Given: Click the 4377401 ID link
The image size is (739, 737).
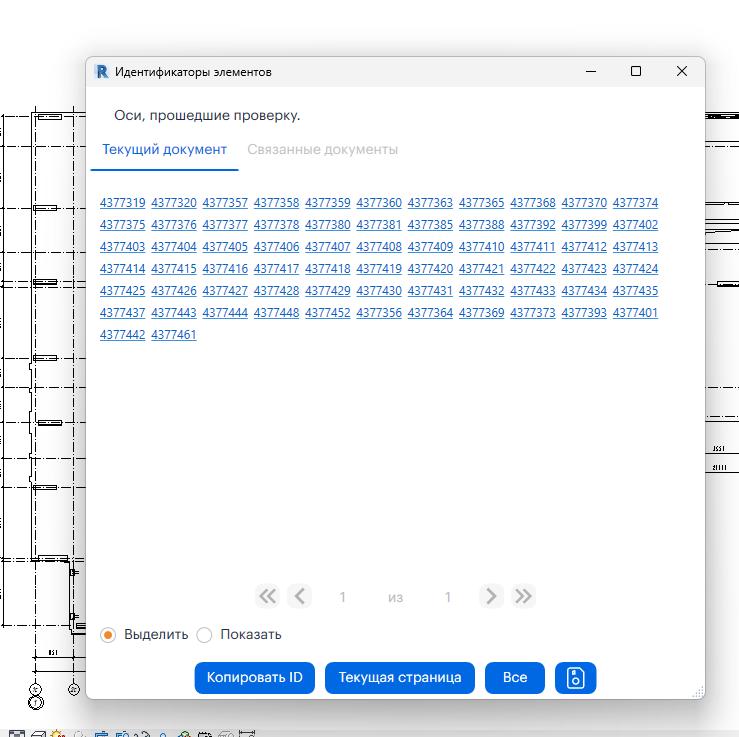Looking at the screenshot, I should click(x=635, y=312).
